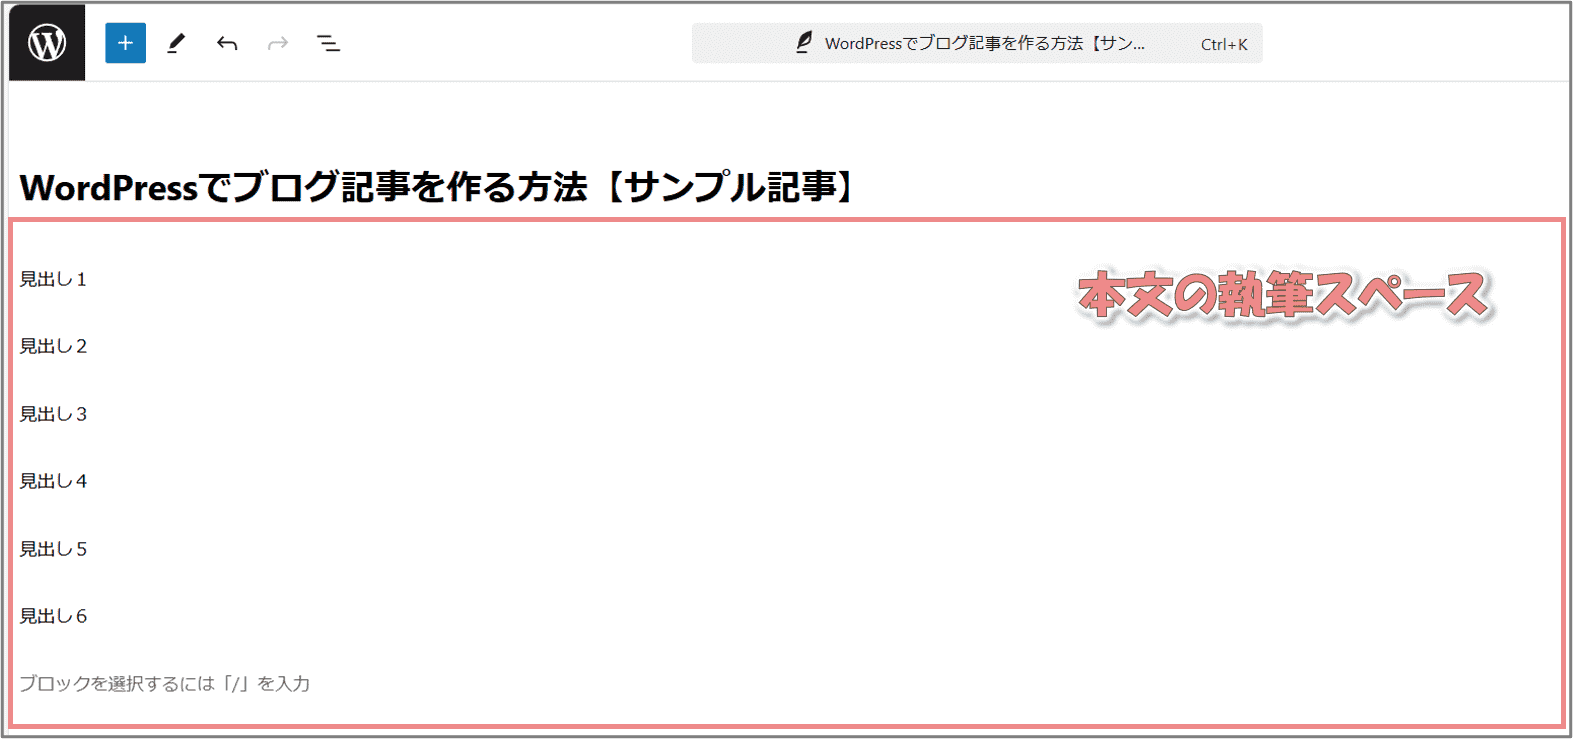This screenshot has width=1573, height=739.
Task: Select the 見出し２ paragraph
Action: click(53, 346)
